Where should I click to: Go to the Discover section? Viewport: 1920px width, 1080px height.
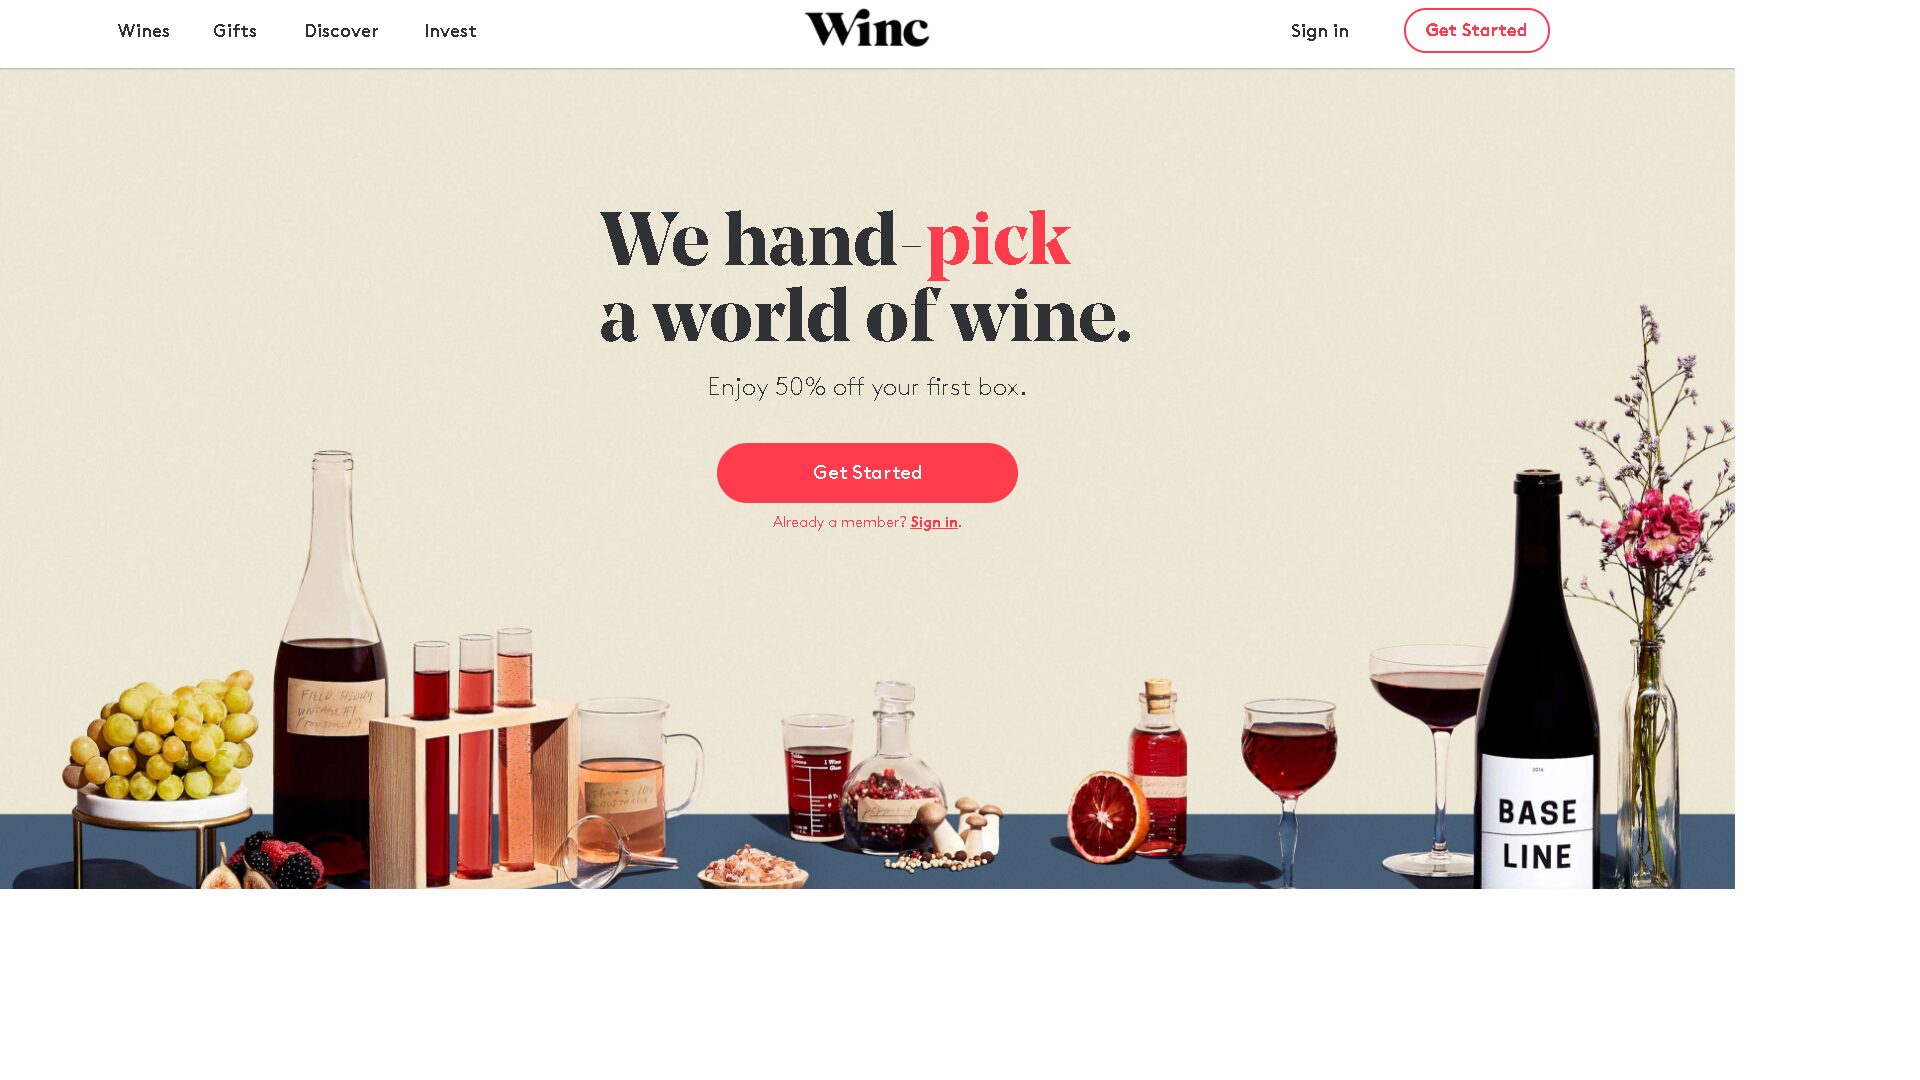point(341,31)
